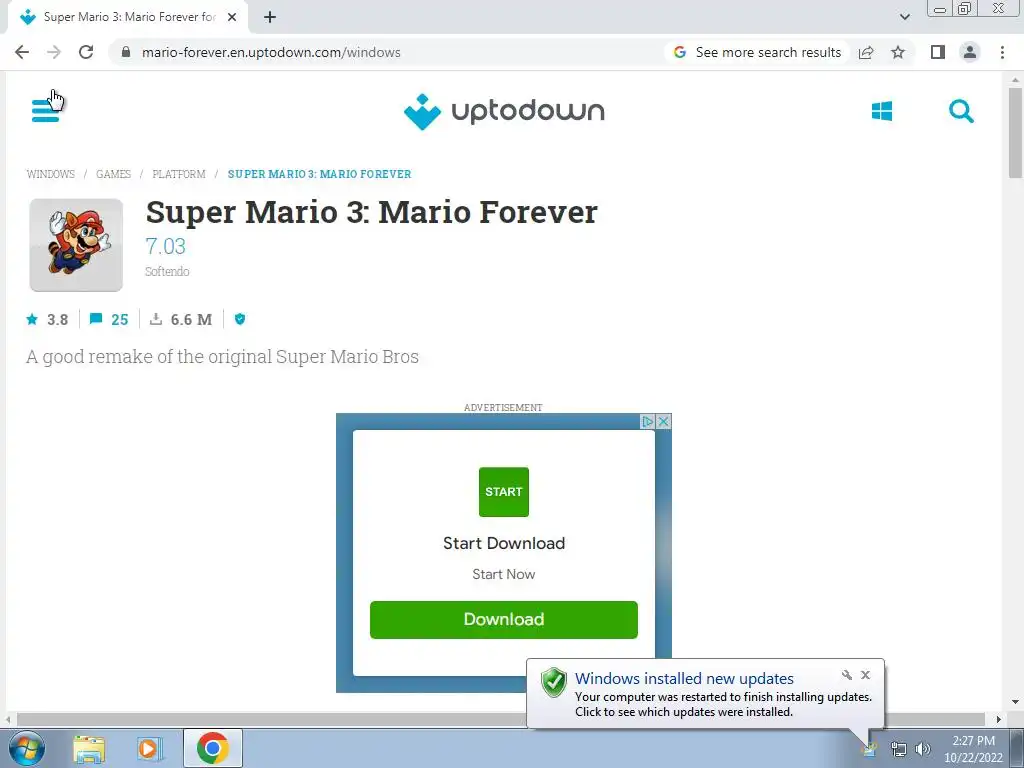Click the address bar URL
This screenshot has width=1024, height=768.
coord(271,52)
